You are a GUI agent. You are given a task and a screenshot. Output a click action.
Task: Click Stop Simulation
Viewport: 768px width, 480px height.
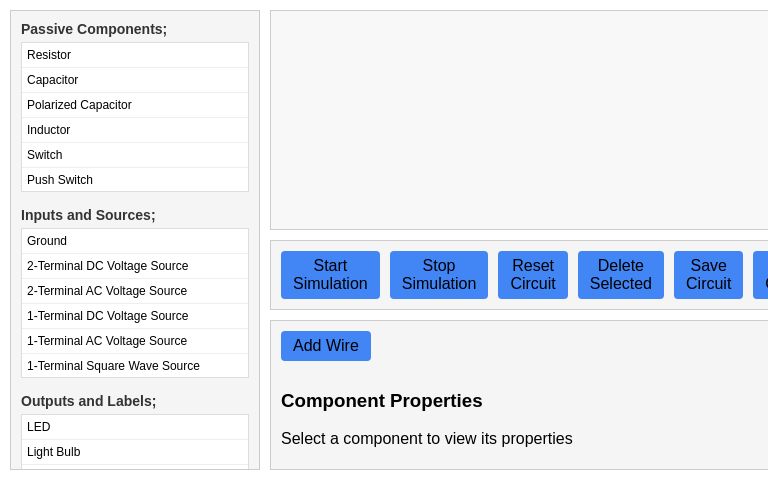(x=439, y=275)
